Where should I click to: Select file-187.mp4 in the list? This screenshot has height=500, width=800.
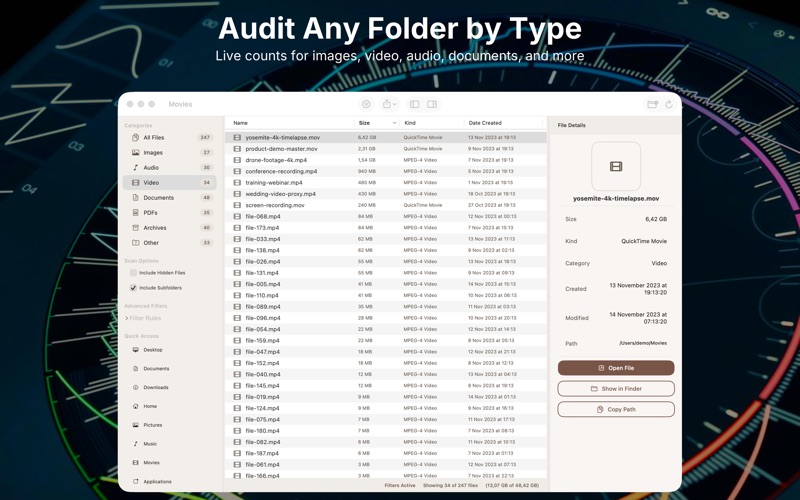pos(386,453)
